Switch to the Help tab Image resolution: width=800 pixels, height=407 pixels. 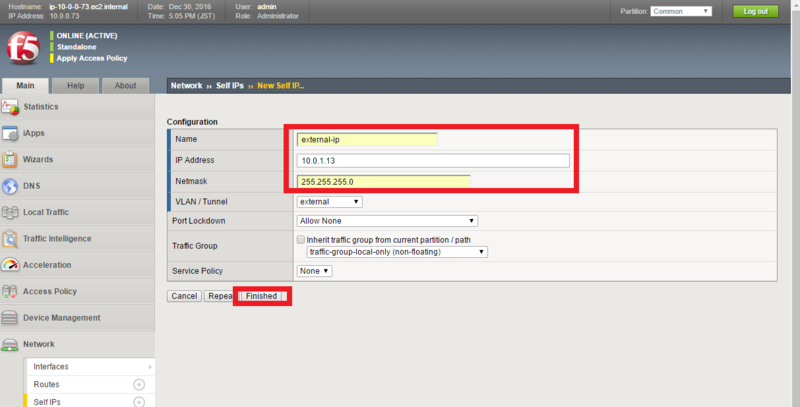pos(76,86)
